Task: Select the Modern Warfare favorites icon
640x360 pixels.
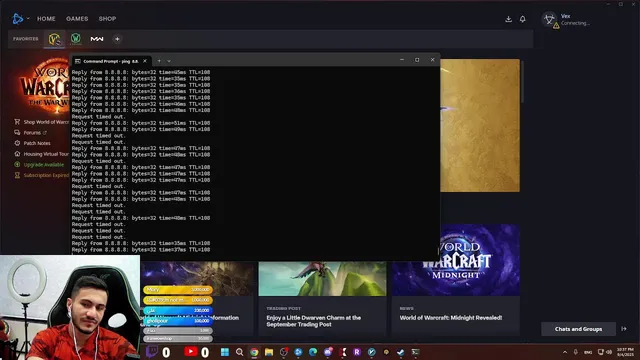Action: click(97, 39)
